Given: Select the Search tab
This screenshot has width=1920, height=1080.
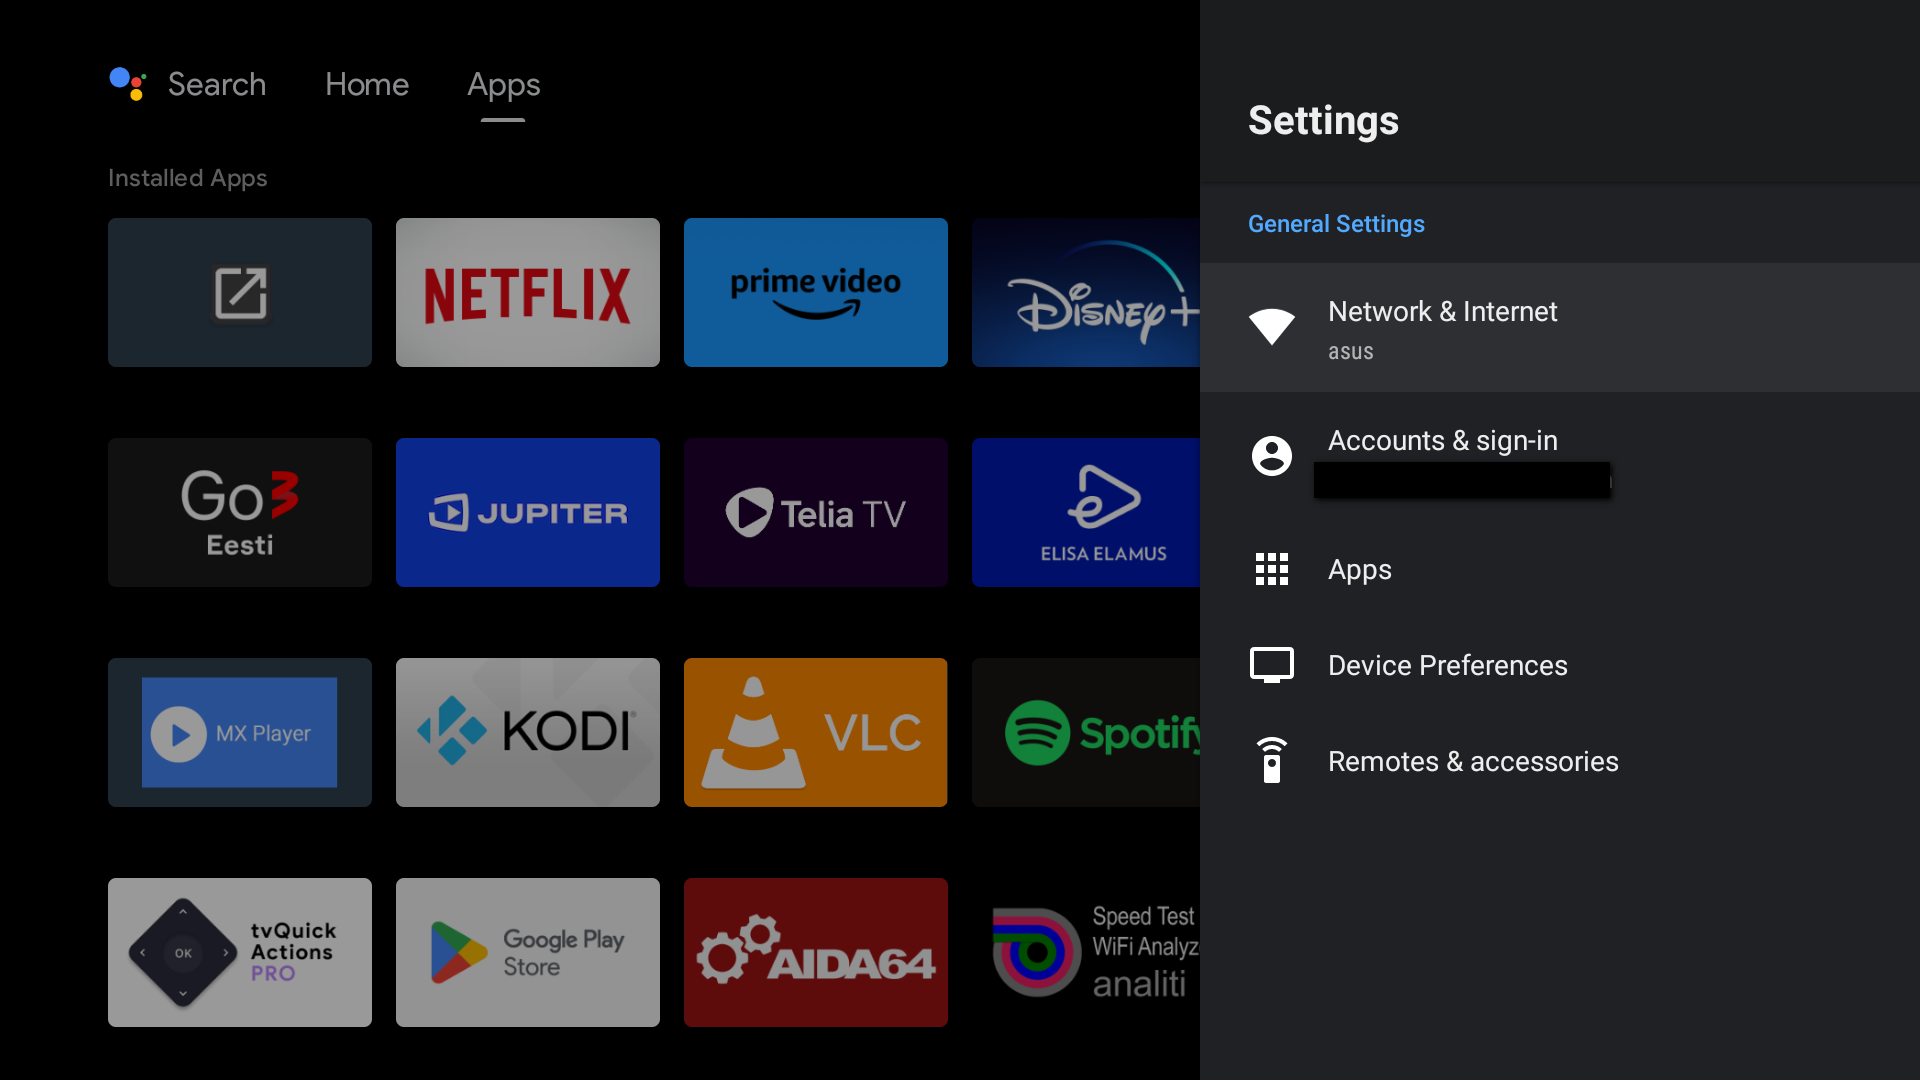Looking at the screenshot, I should point(217,84).
